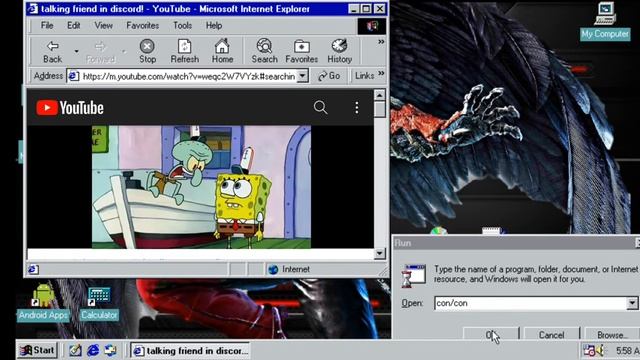Viewport: 640px width, 360px height.
Task: Open the History toolbar button
Action: click(339, 51)
